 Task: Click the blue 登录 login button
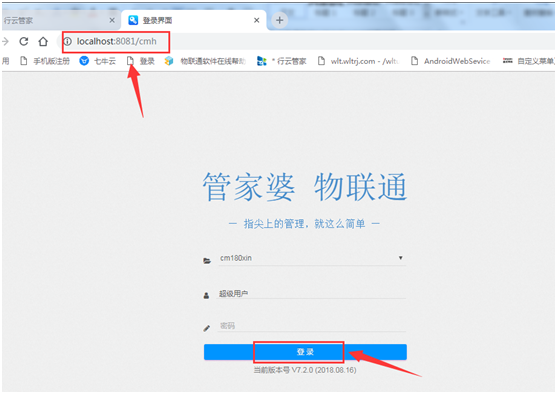[305, 352]
